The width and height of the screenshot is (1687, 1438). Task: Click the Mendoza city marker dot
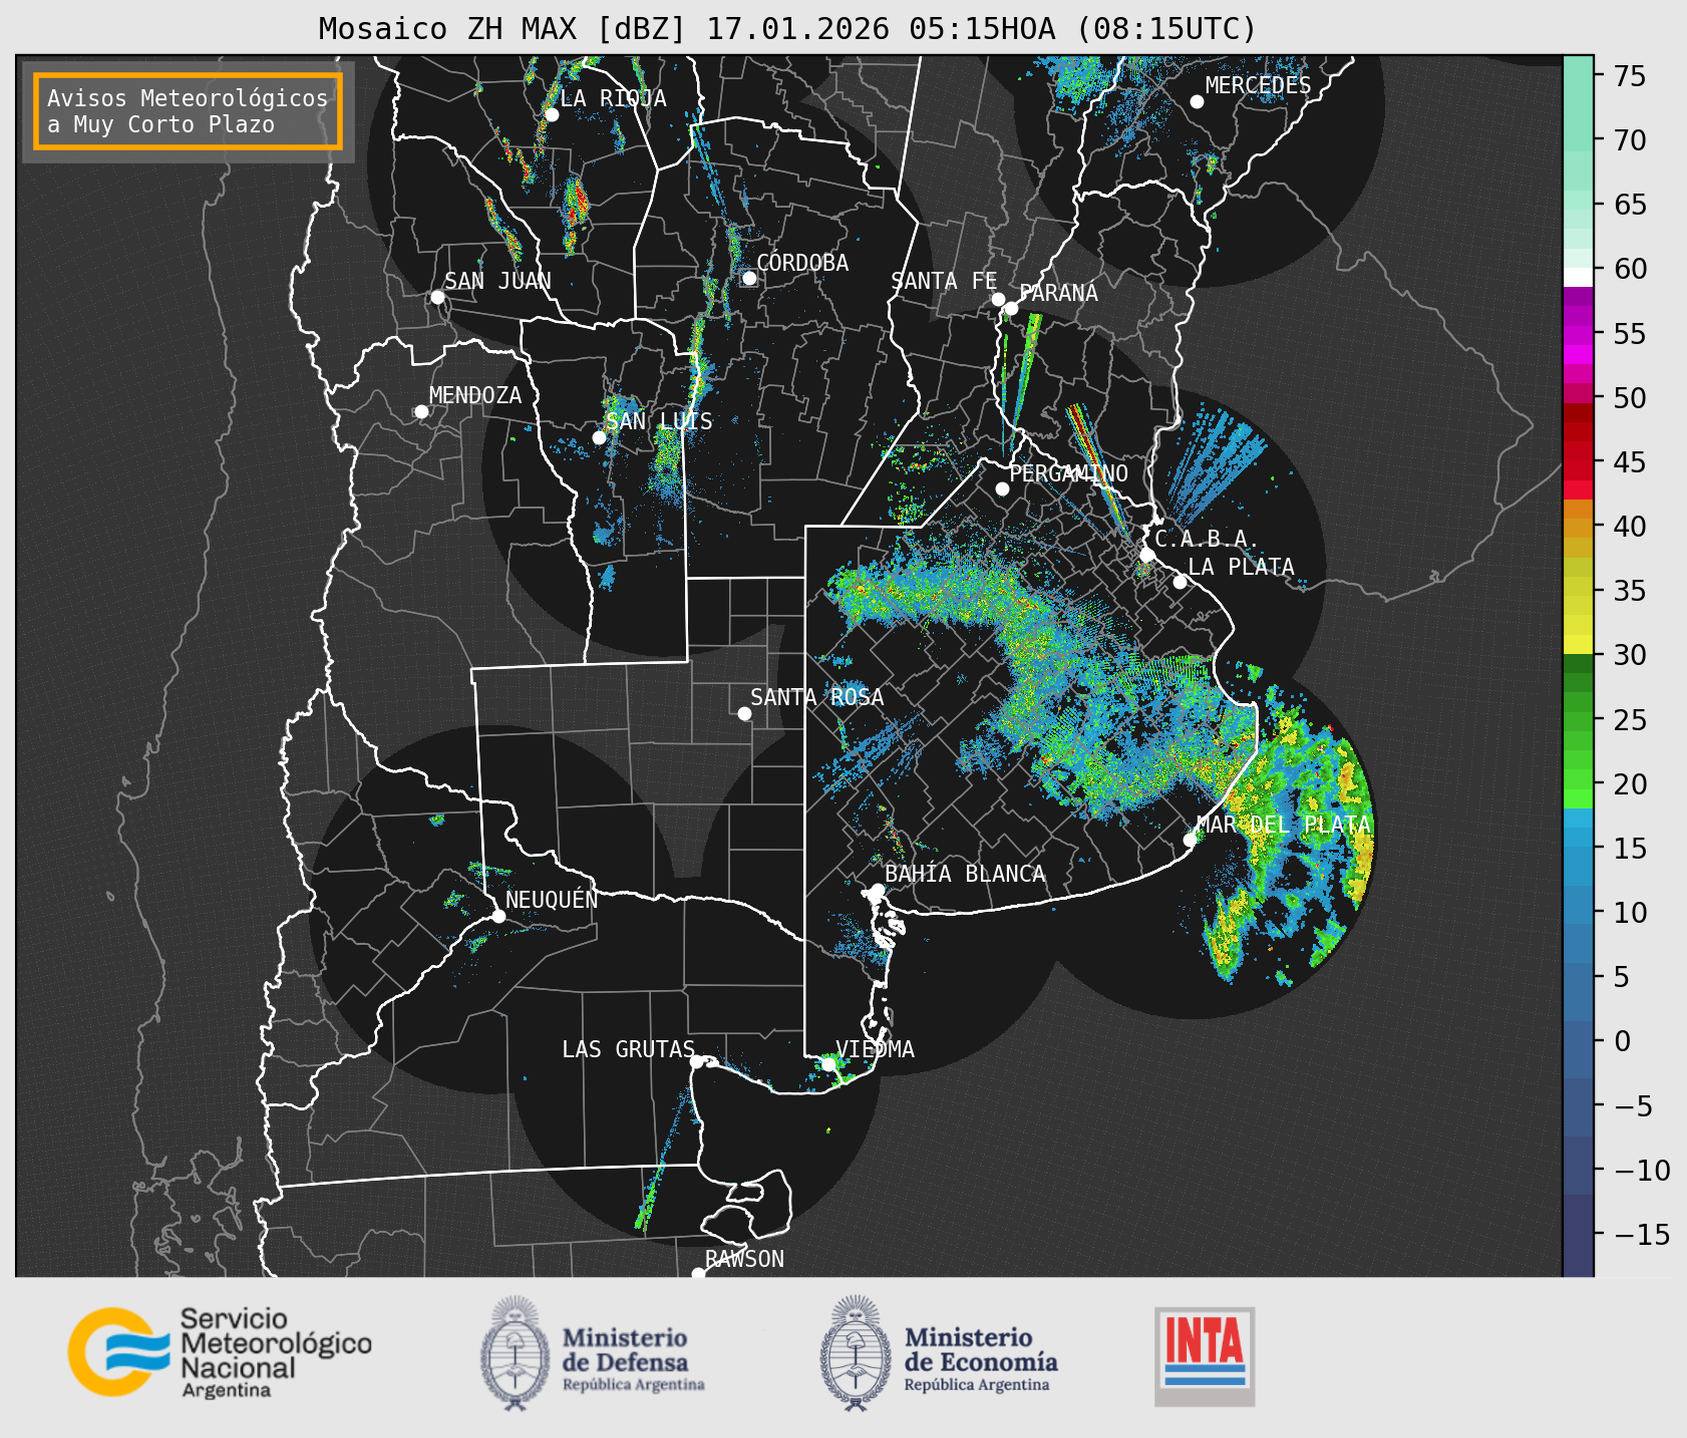(421, 412)
